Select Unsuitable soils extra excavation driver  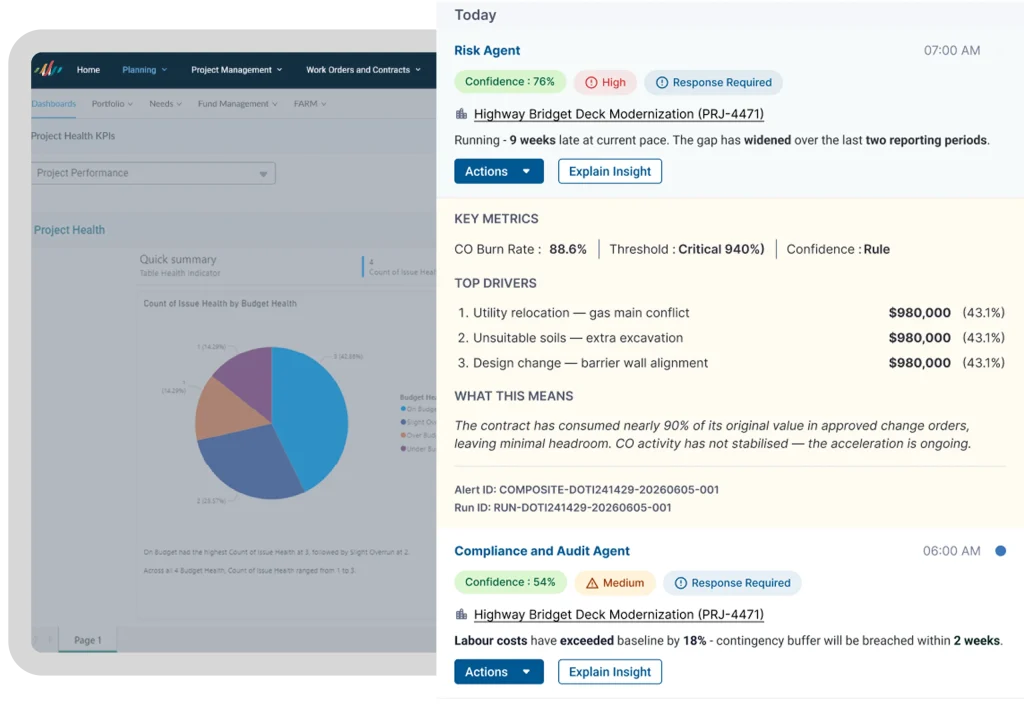[x=731, y=337]
